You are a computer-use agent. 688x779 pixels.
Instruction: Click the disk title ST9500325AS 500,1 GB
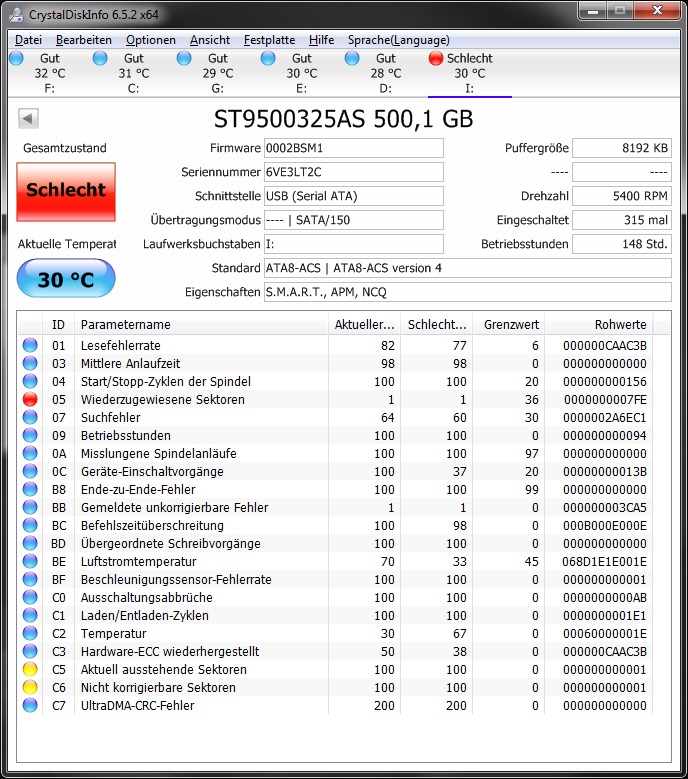pyautogui.click(x=343, y=119)
